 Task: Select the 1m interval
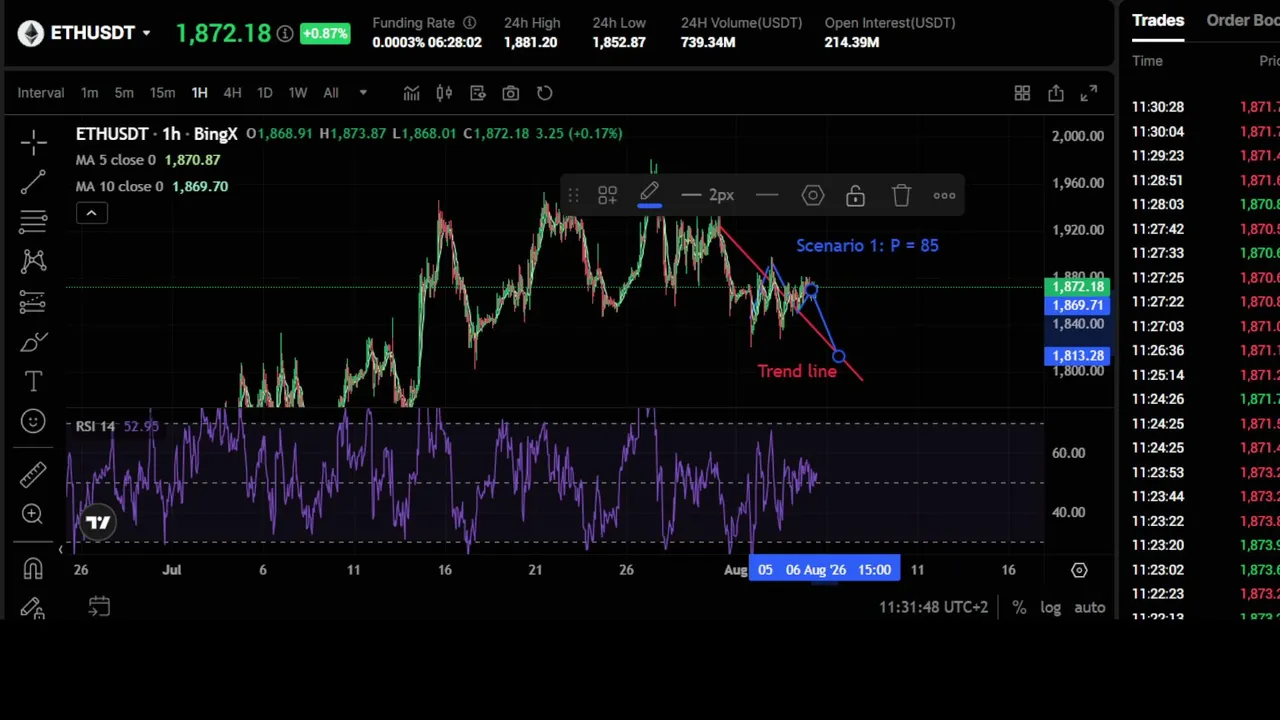[x=89, y=93]
